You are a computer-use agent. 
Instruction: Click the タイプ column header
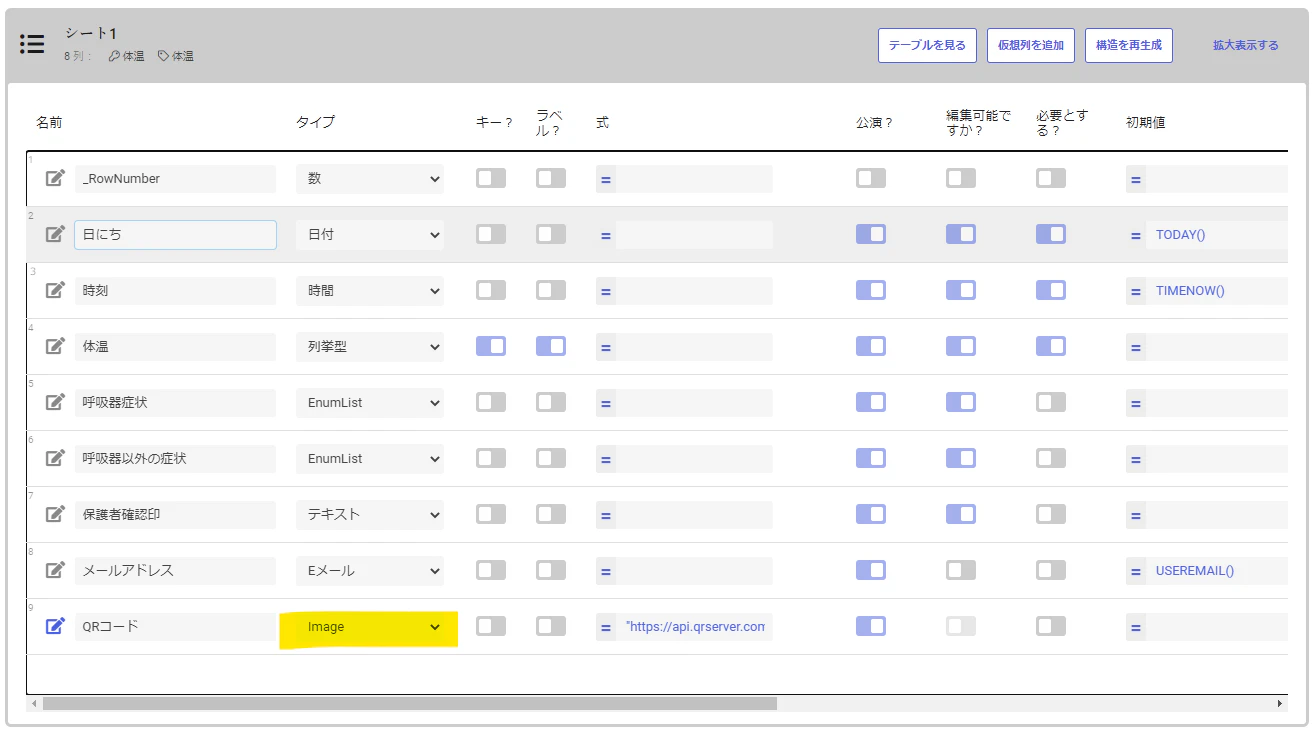(x=315, y=122)
